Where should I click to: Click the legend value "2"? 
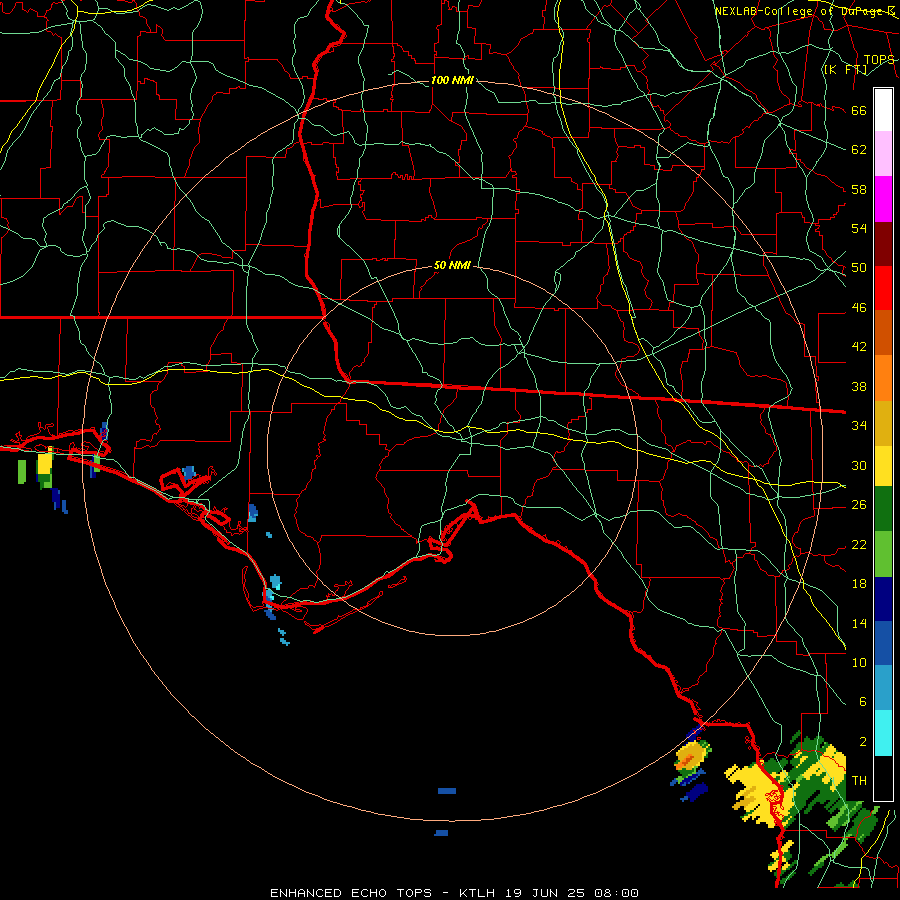(863, 742)
